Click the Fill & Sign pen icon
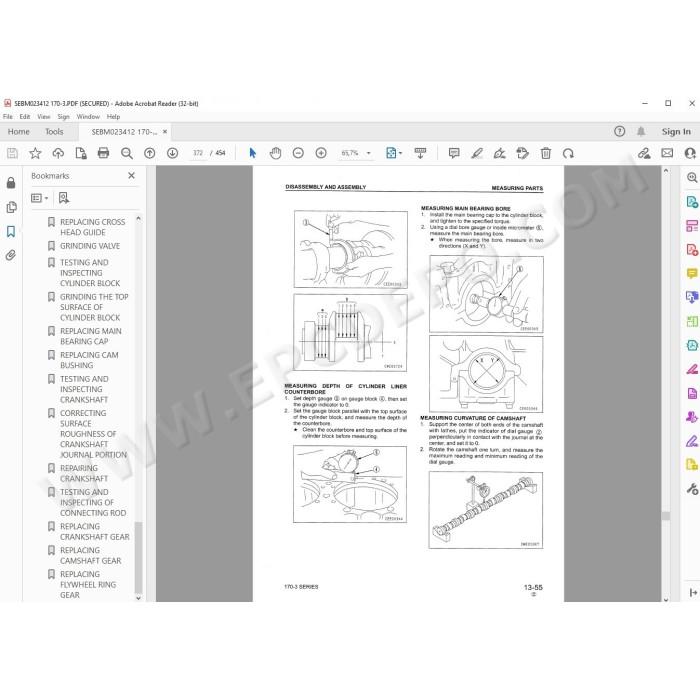Viewport: 700px width, 700px height. pos(500,154)
